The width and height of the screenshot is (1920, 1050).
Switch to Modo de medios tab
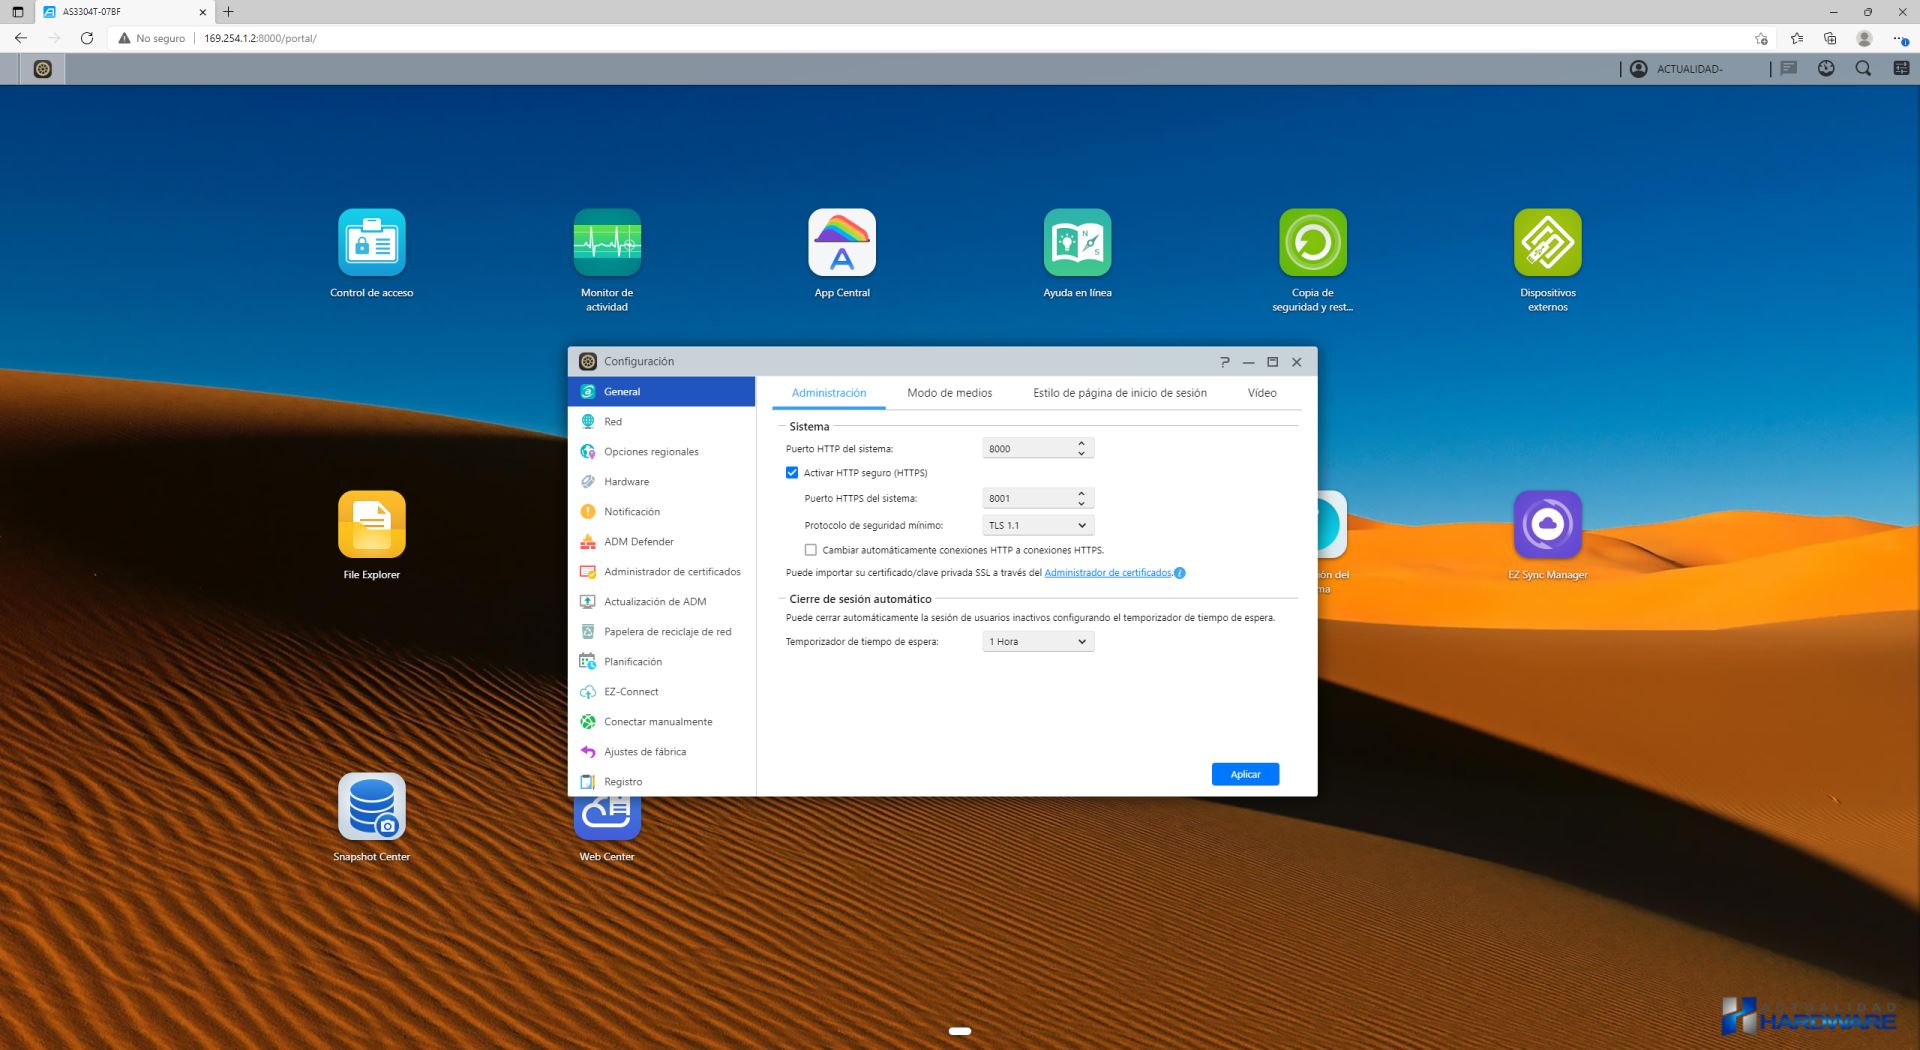(x=949, y=393)
